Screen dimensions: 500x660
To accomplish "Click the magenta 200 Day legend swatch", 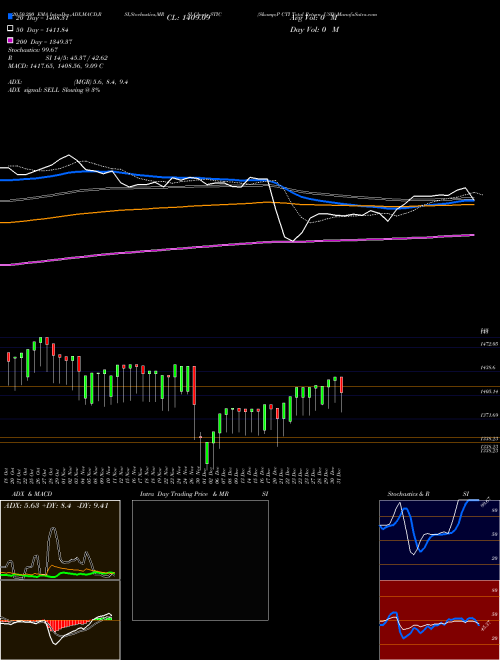I will click(11, 41).
